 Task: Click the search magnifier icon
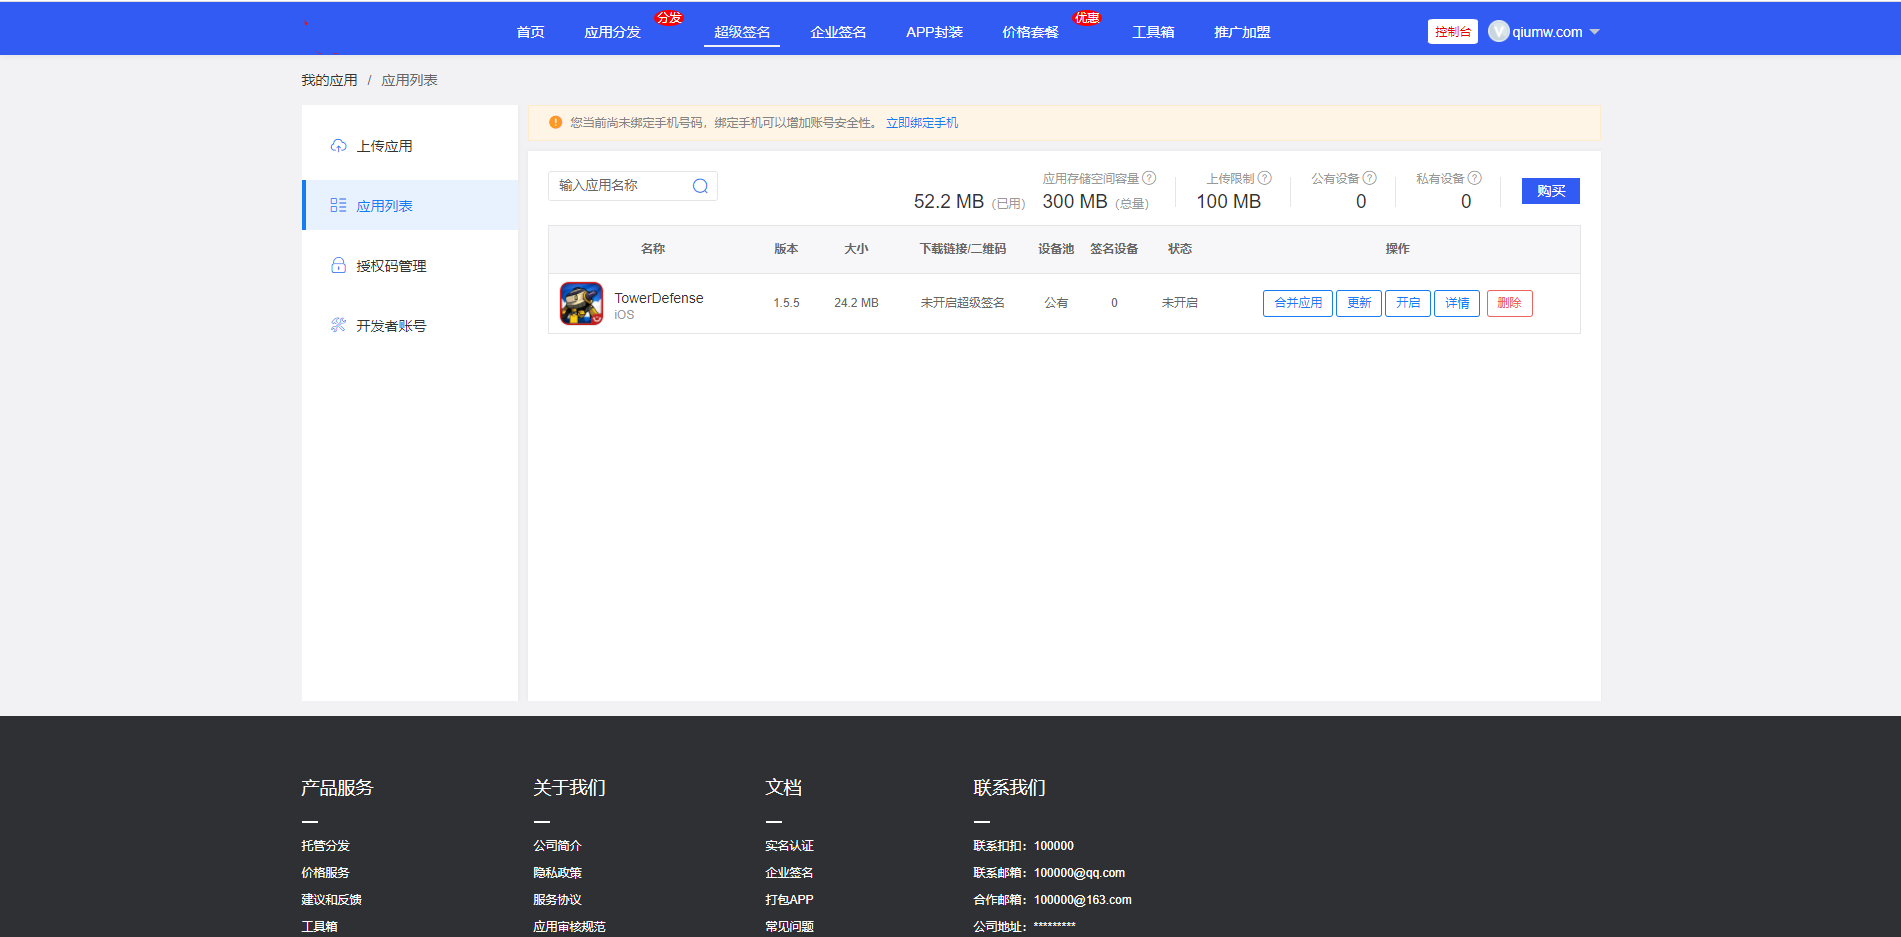point(700,186)
